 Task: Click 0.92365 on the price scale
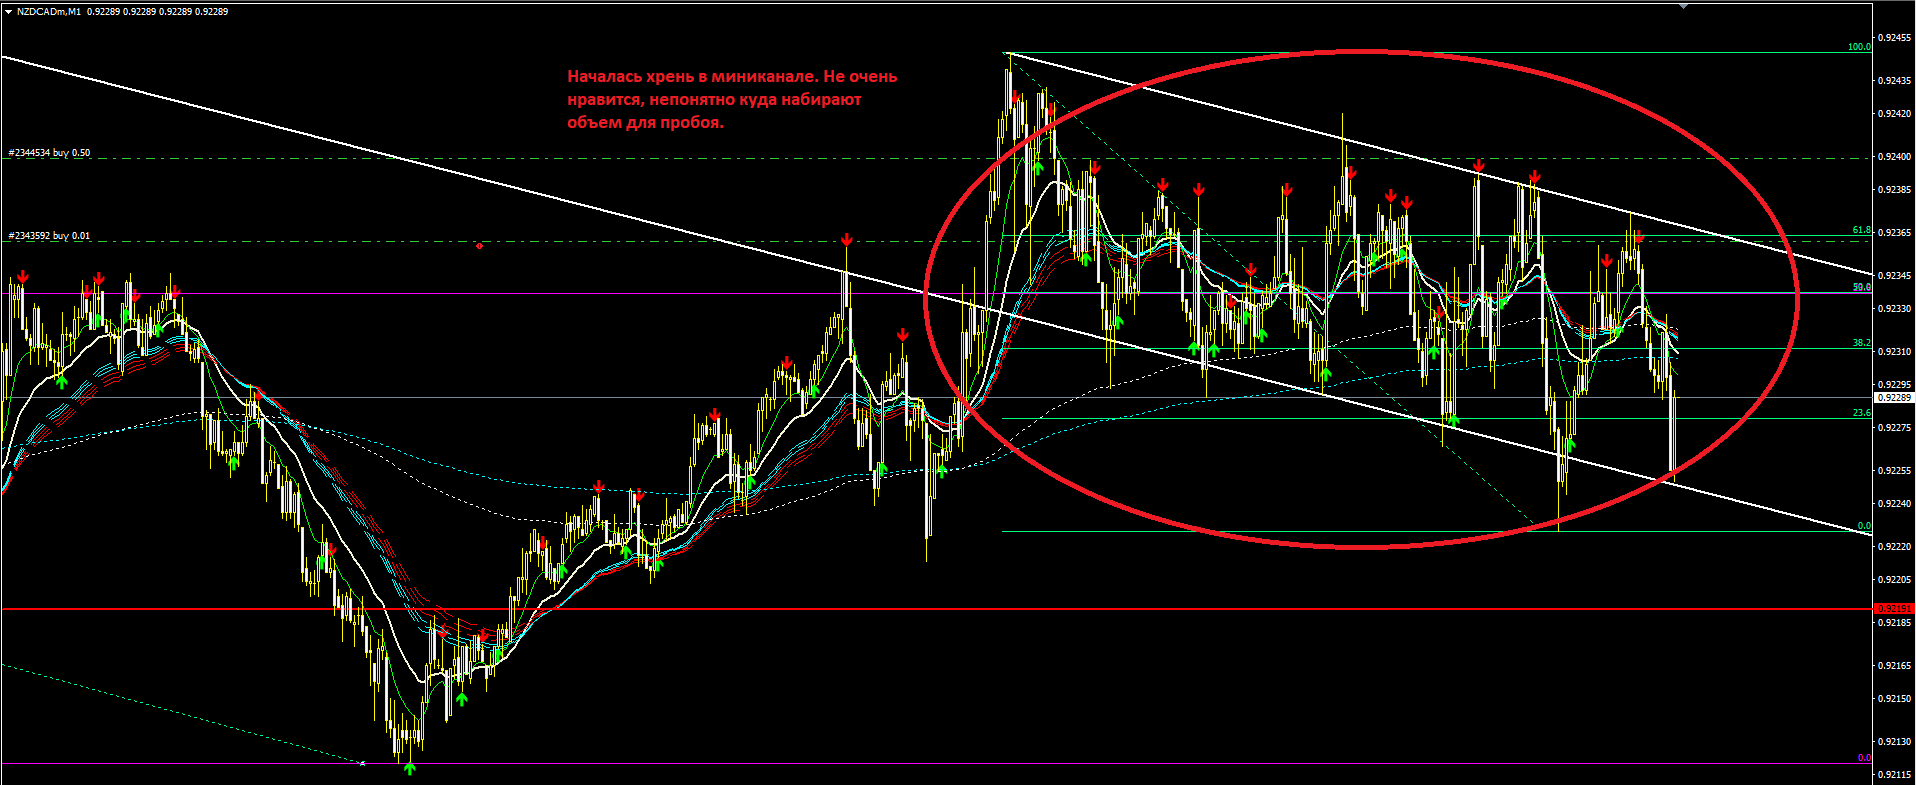pos(1895,233)
